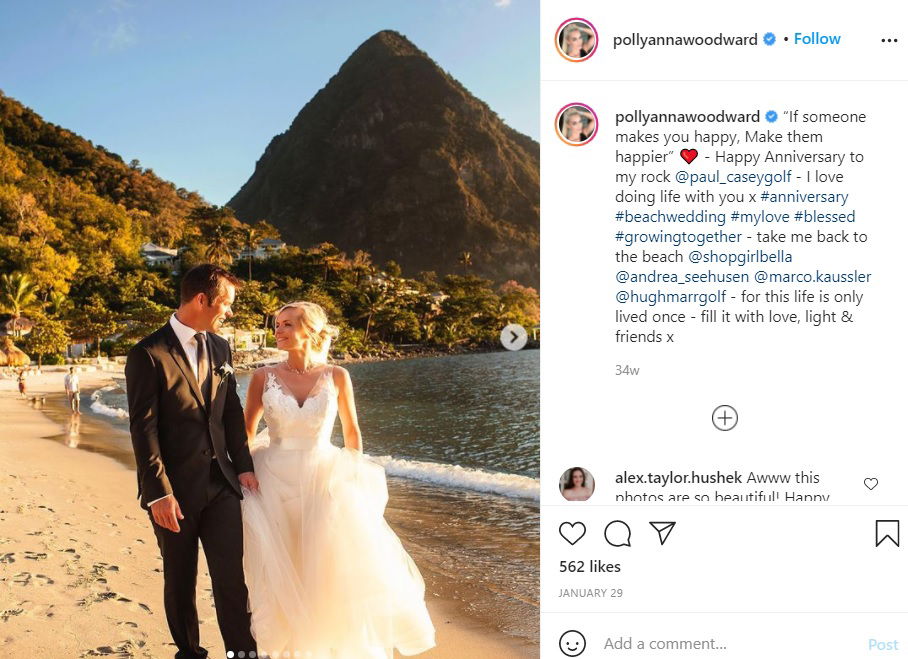The width and height of the screenshot is (908, 659).
Task: Open pollyannawoodward profile picture in header
Action: coord(576,39)
